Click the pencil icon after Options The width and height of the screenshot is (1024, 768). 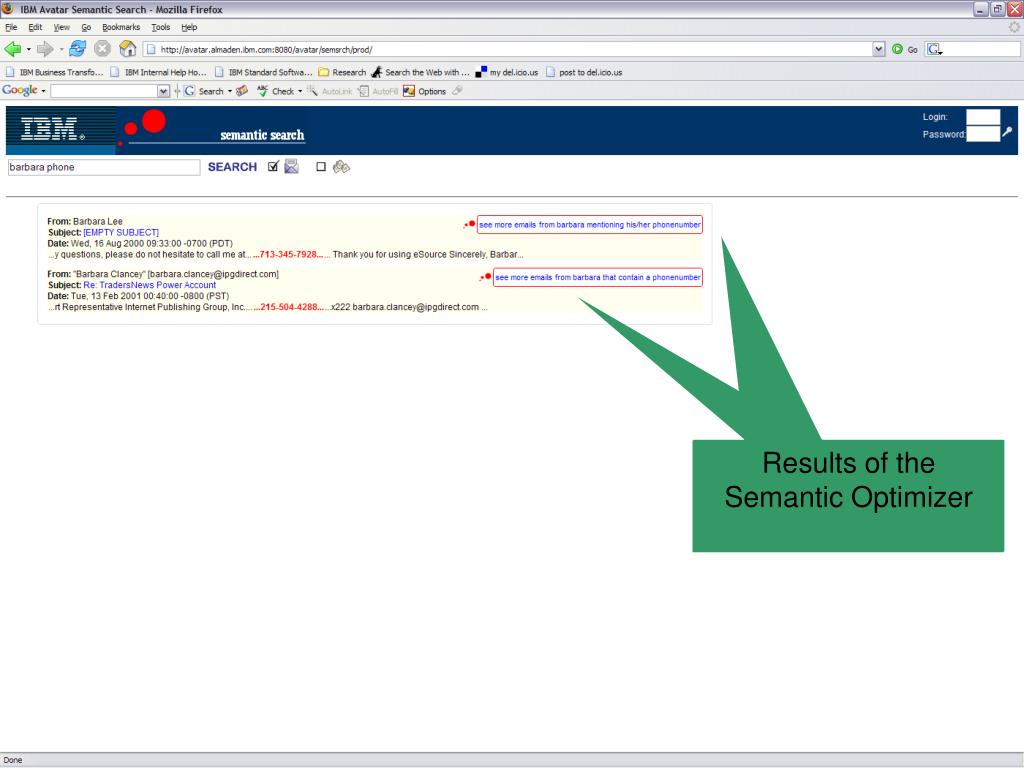pyautogui.click(x=457, y=91)
